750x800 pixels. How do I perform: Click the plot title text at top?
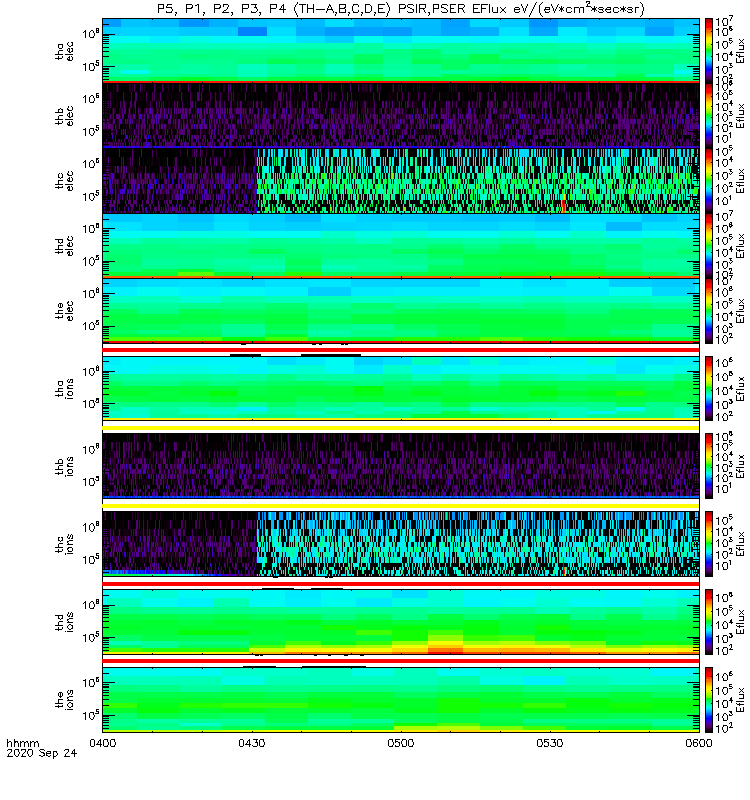(x=401, y=9)
